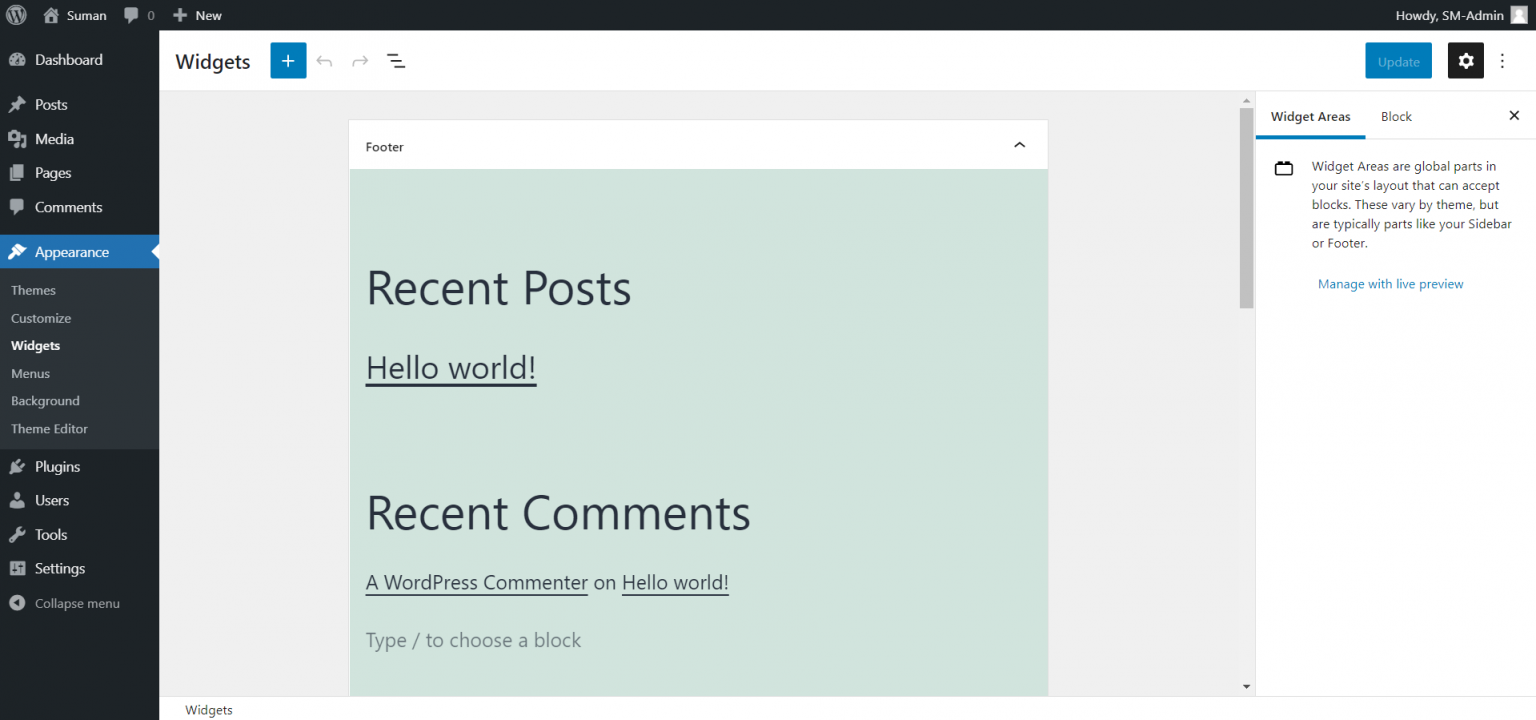Click the Howdy, SM-Admin account text
The image size is (1536, 720).
tap(1449, 15)
